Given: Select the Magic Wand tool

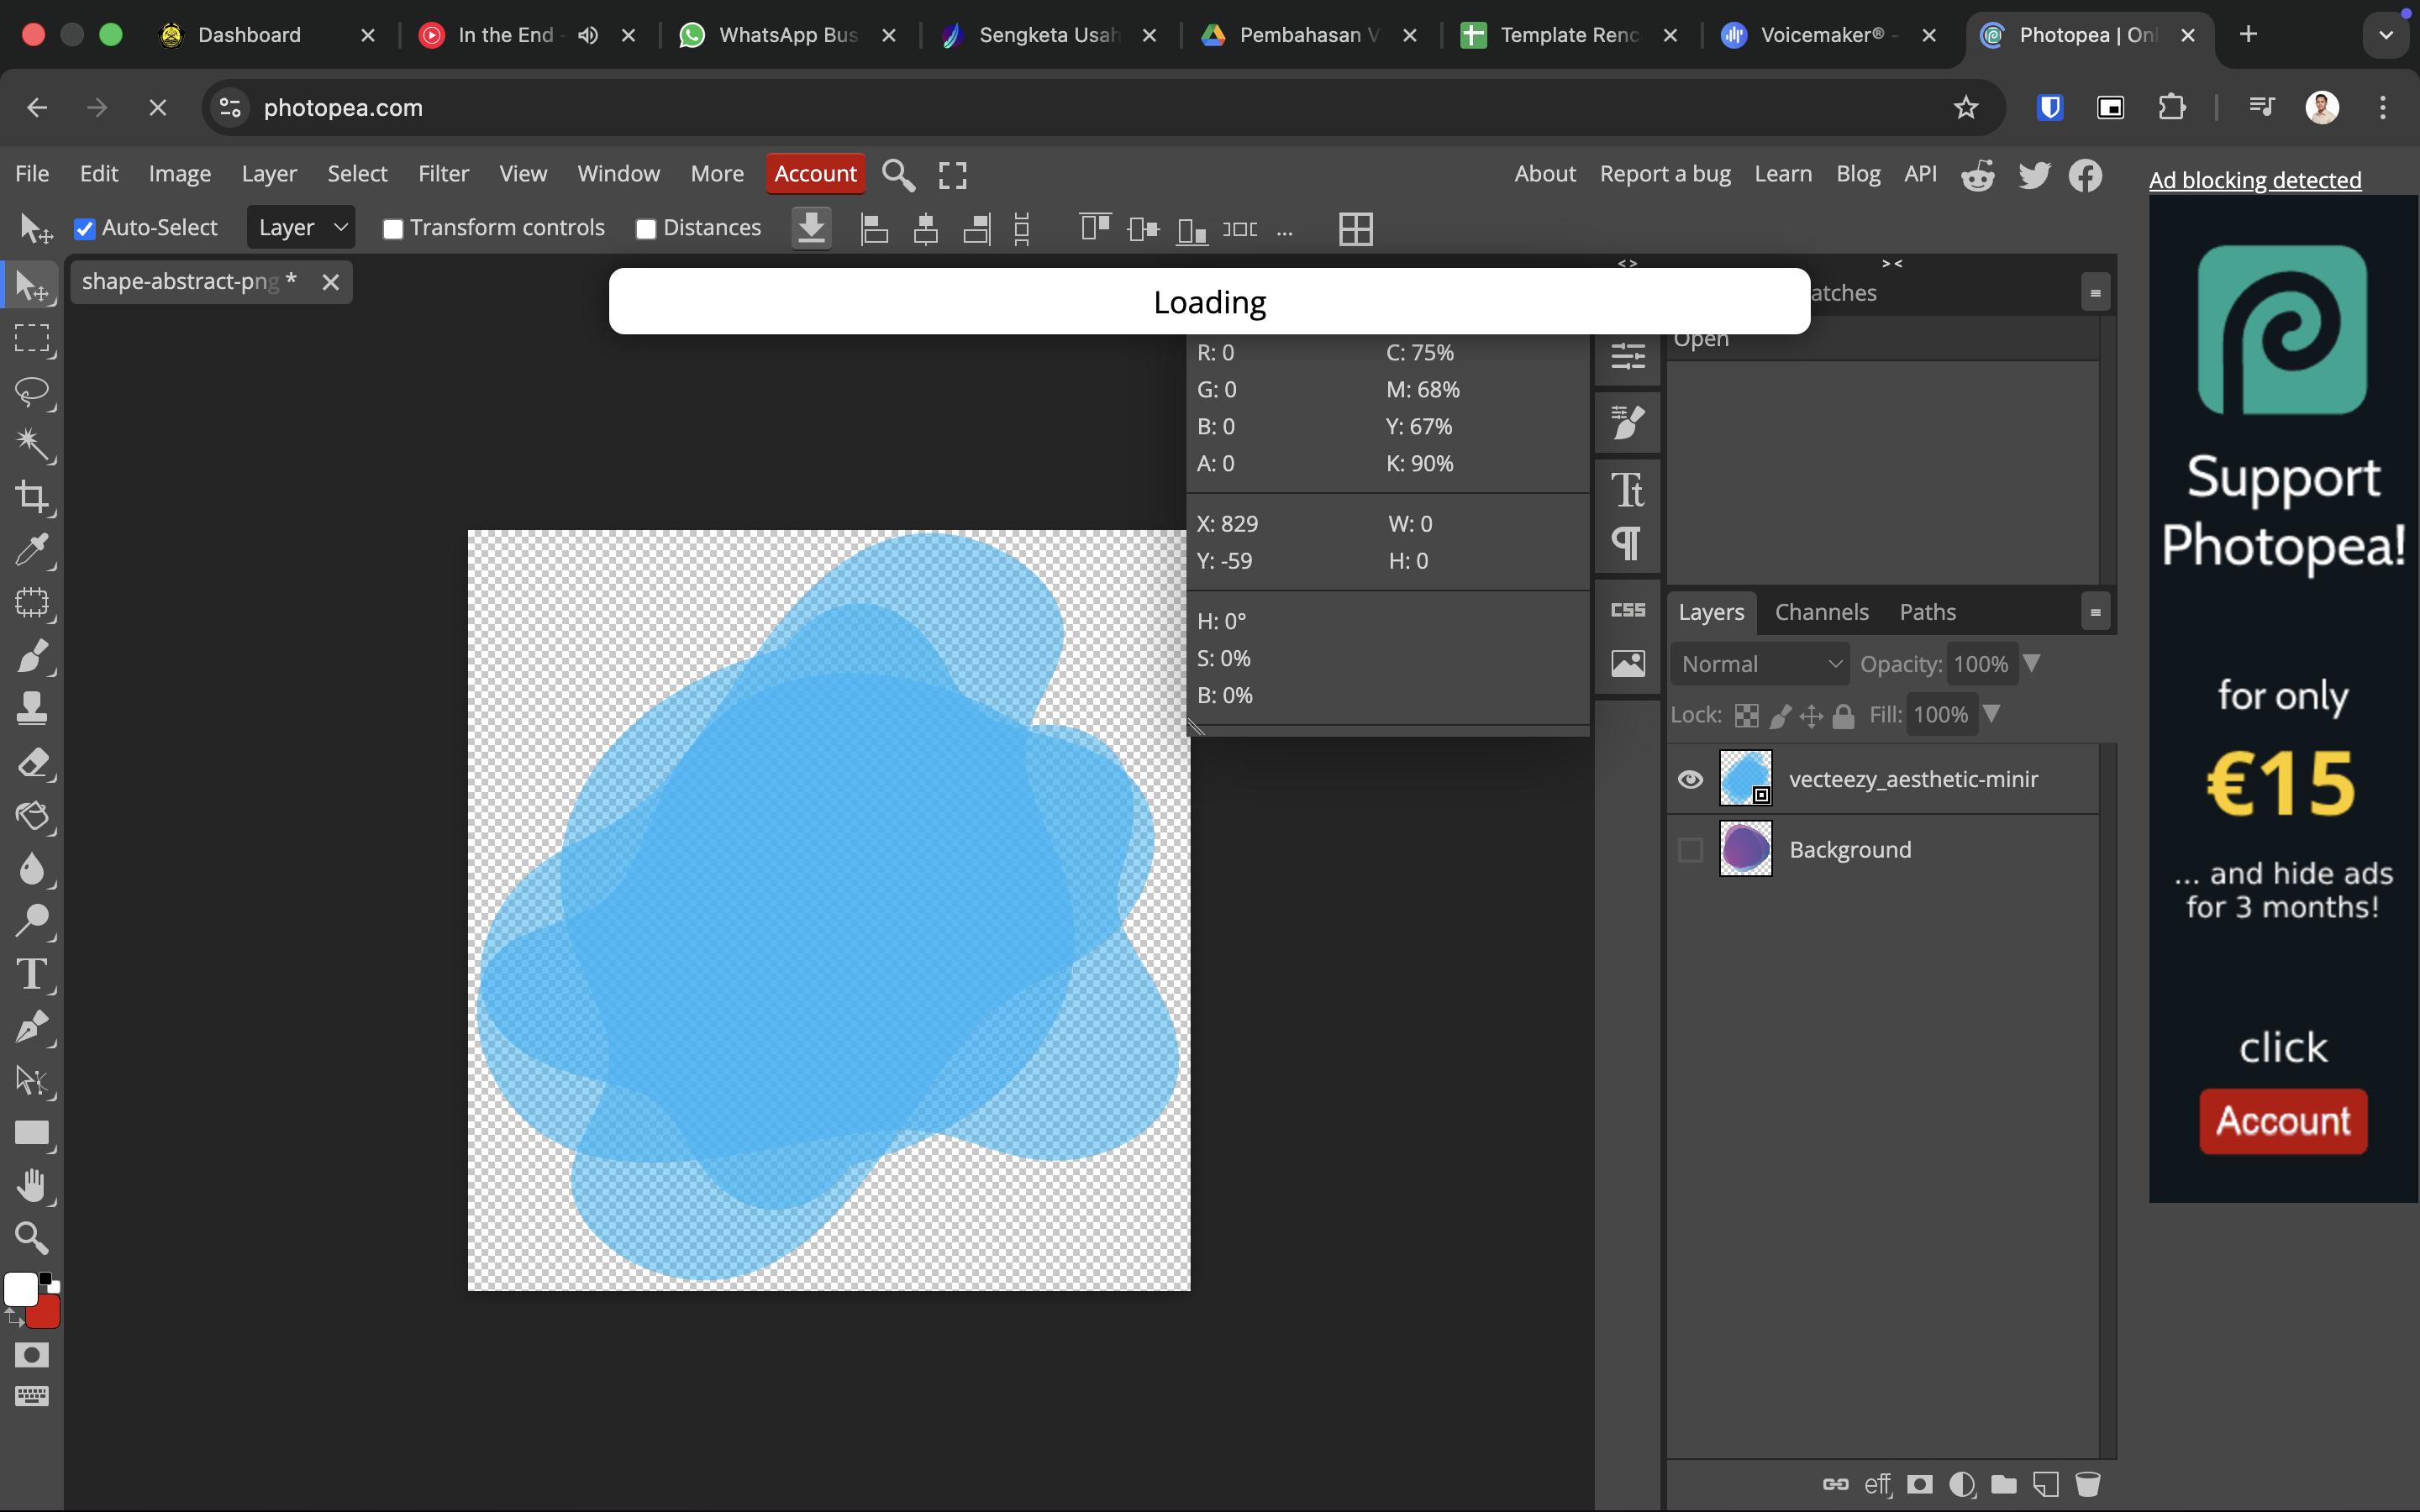Looking at the screenshot, I should (32, 444).
